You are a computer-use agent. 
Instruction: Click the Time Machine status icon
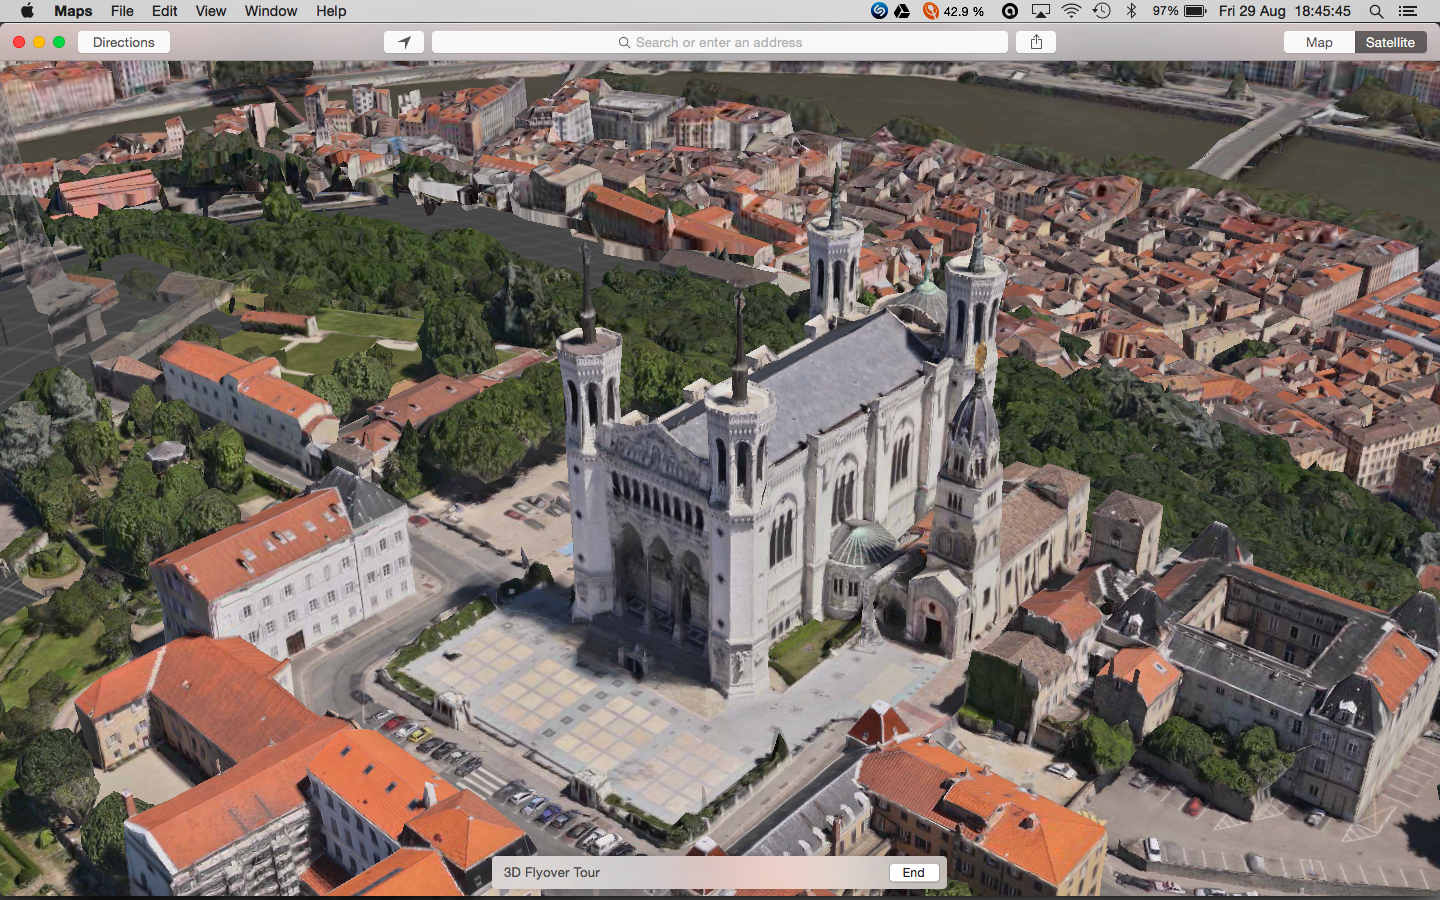1100,11
